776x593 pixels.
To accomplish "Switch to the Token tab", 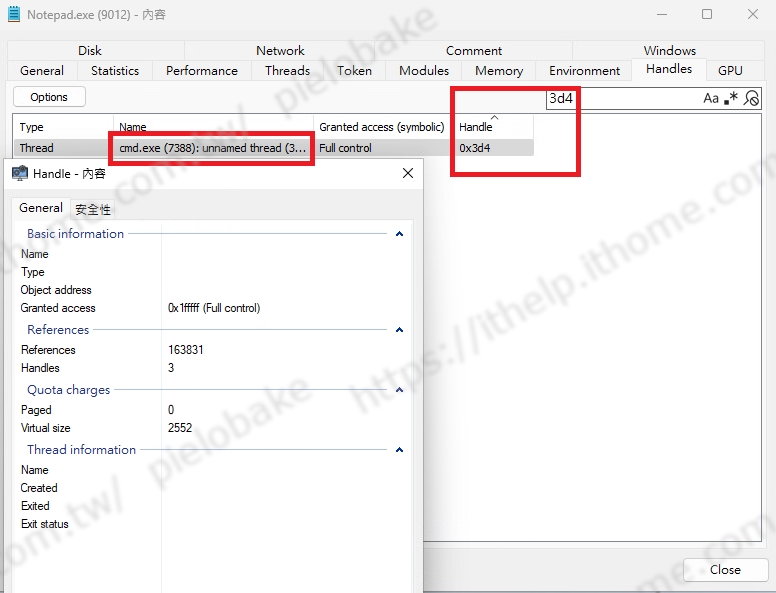I will pos(354,71).
